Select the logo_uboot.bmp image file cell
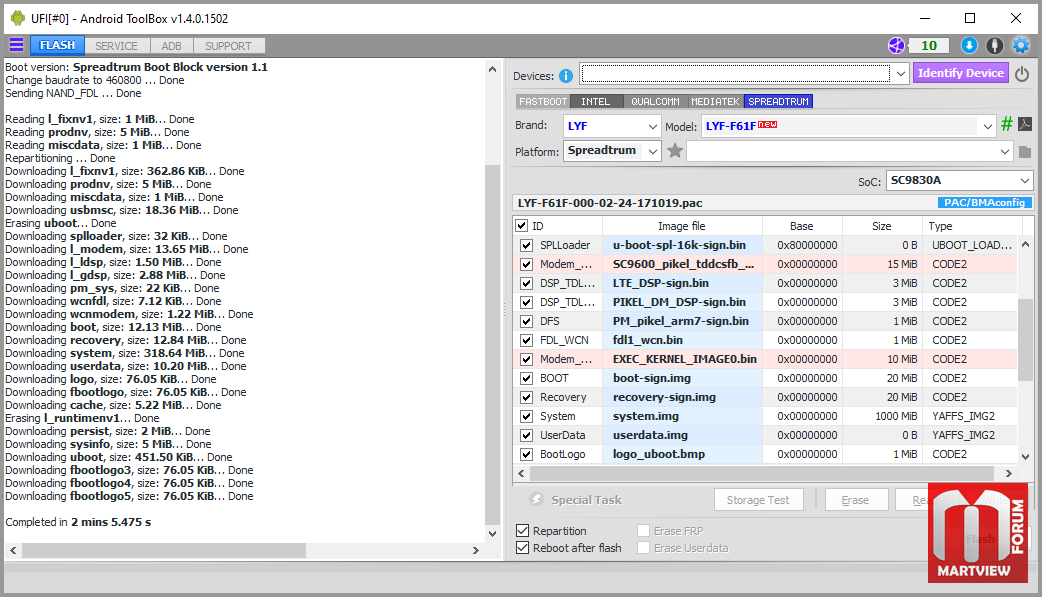1042x597 pixels. [682, 454]
